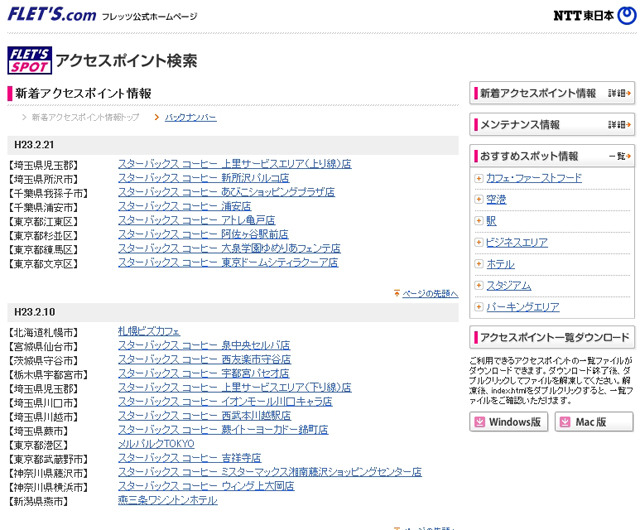This screenshot has height=530, width=640.
Task: Open 阿佐ヶ谷駅前店 link
Action: [x=203, y=234]
